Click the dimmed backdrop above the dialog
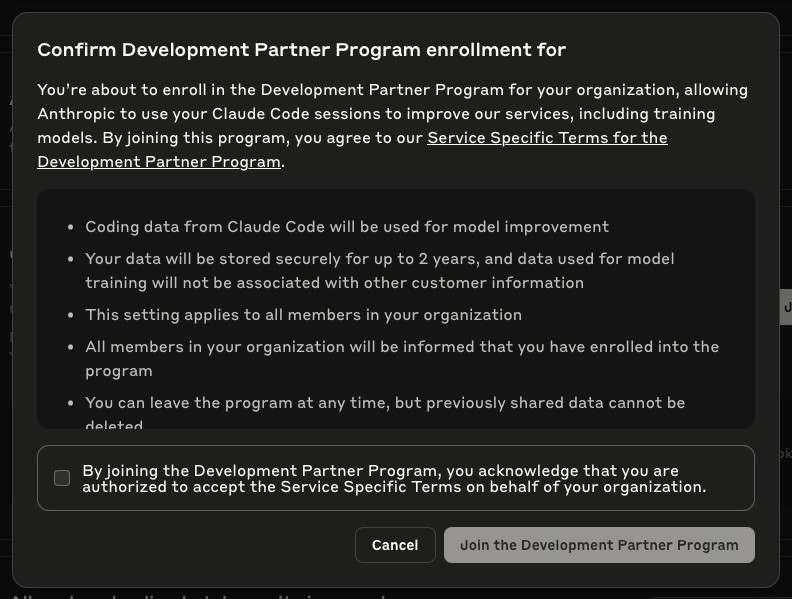This screenshot has width=792, height=599. coord(396,6)
